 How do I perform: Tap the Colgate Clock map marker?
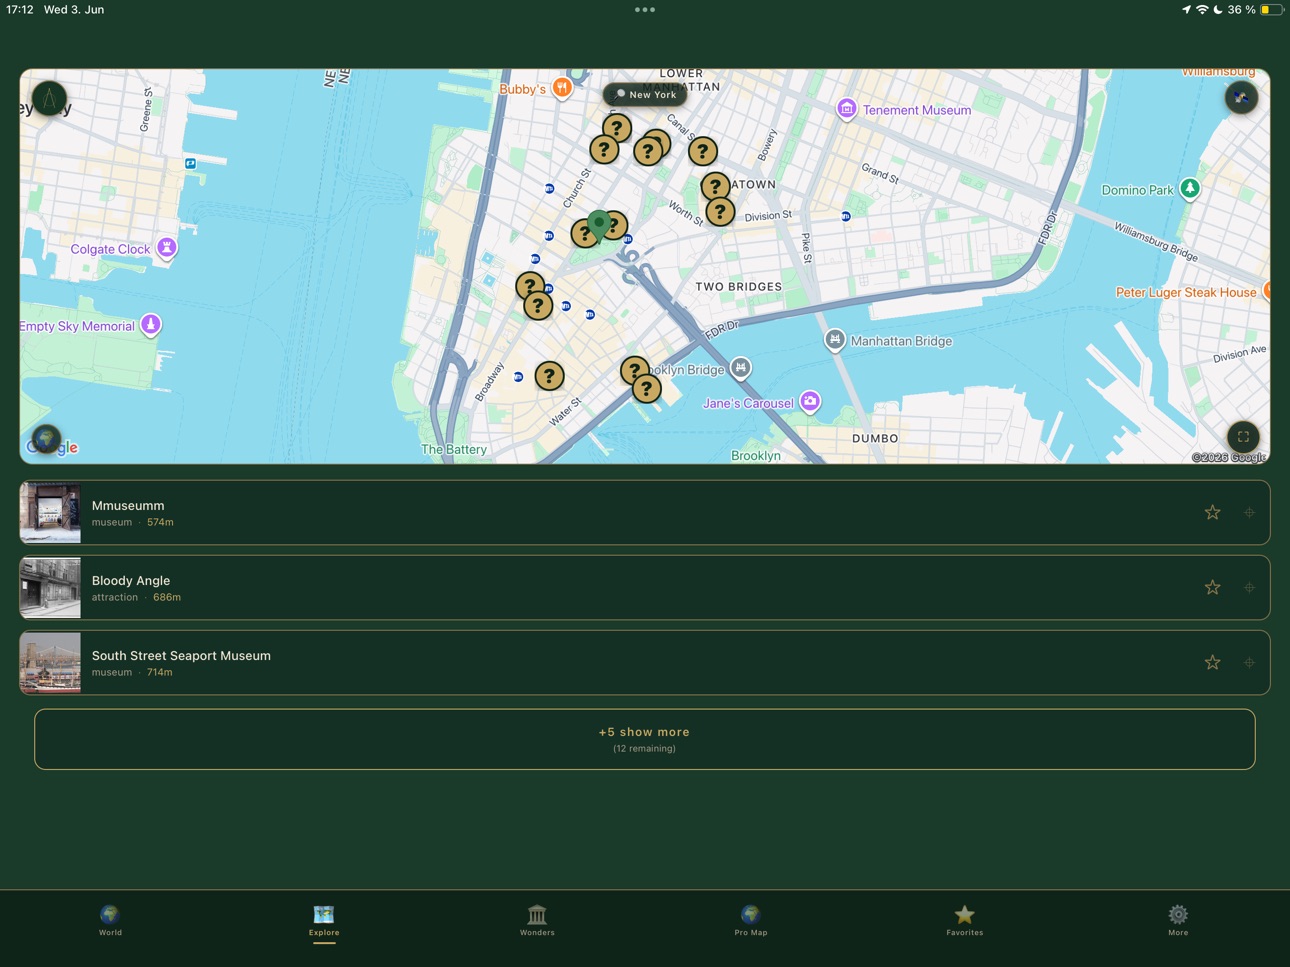coord(167,248)
